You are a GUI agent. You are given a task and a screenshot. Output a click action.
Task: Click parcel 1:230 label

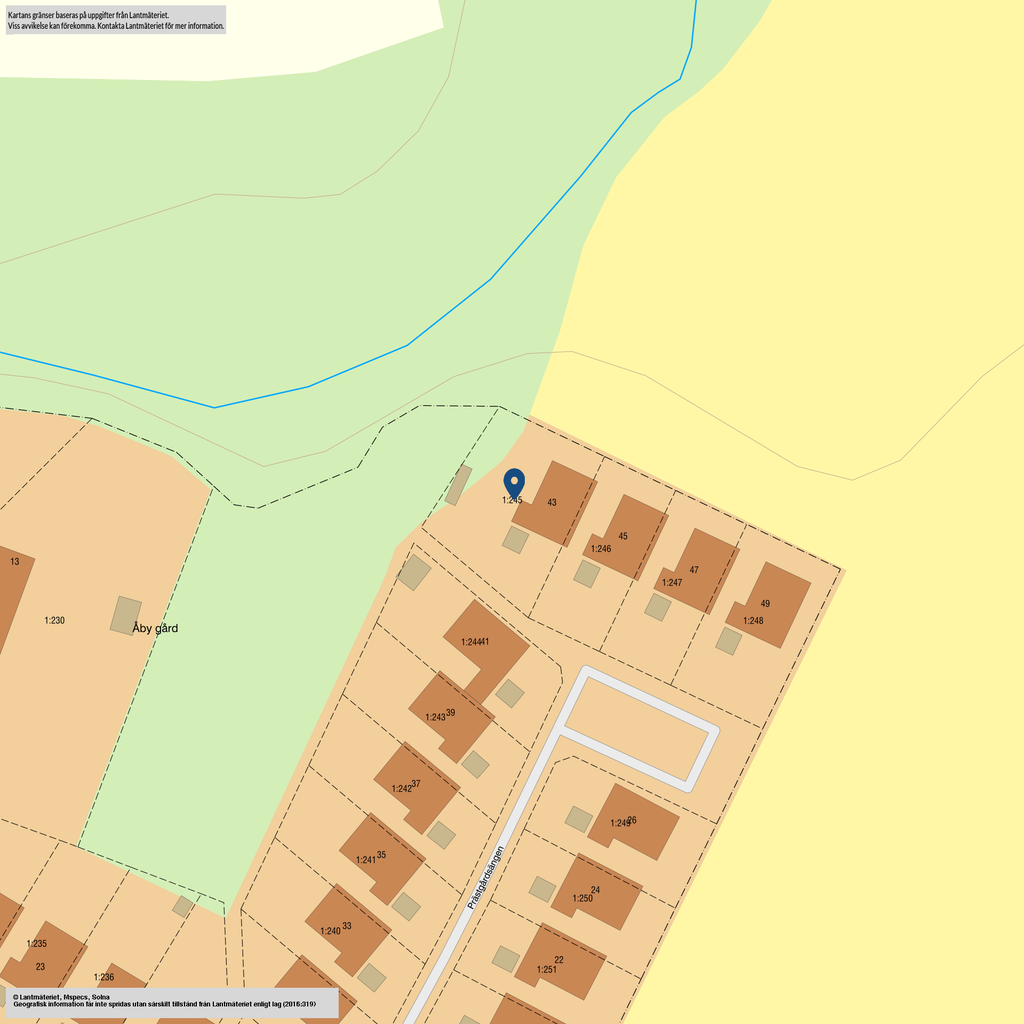[54, 621]
